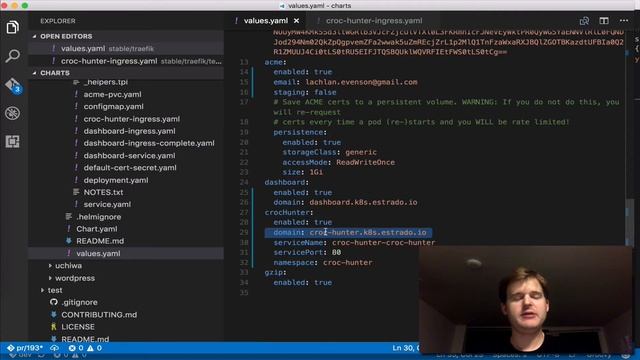
Task: Open dashboard-ingress.yaml in the file tree
Action: 129,131
